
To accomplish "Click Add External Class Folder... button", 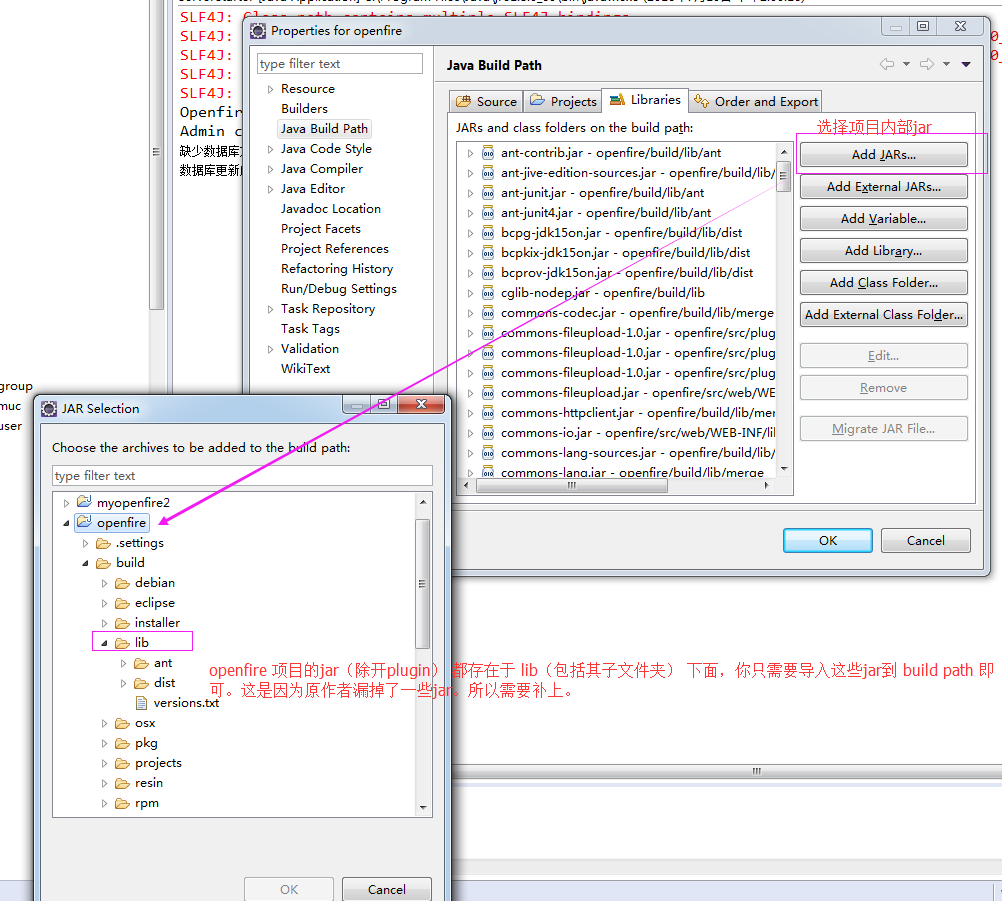I will point(883,314).
